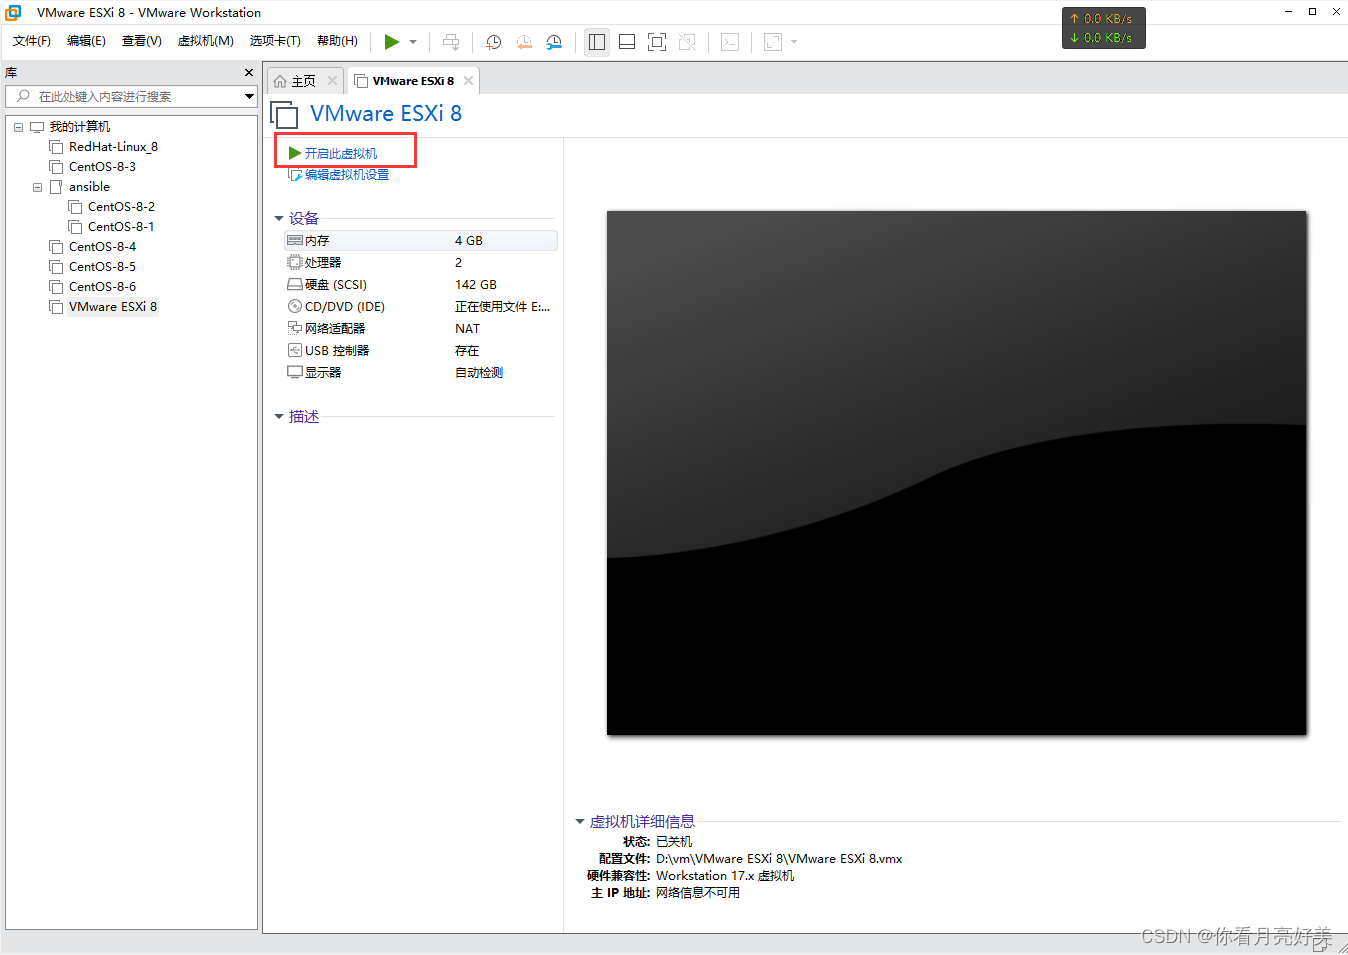This screenshot has width=1348, height=955.
Task: Open the stretch display dropdown arrow
Action: 794,42
